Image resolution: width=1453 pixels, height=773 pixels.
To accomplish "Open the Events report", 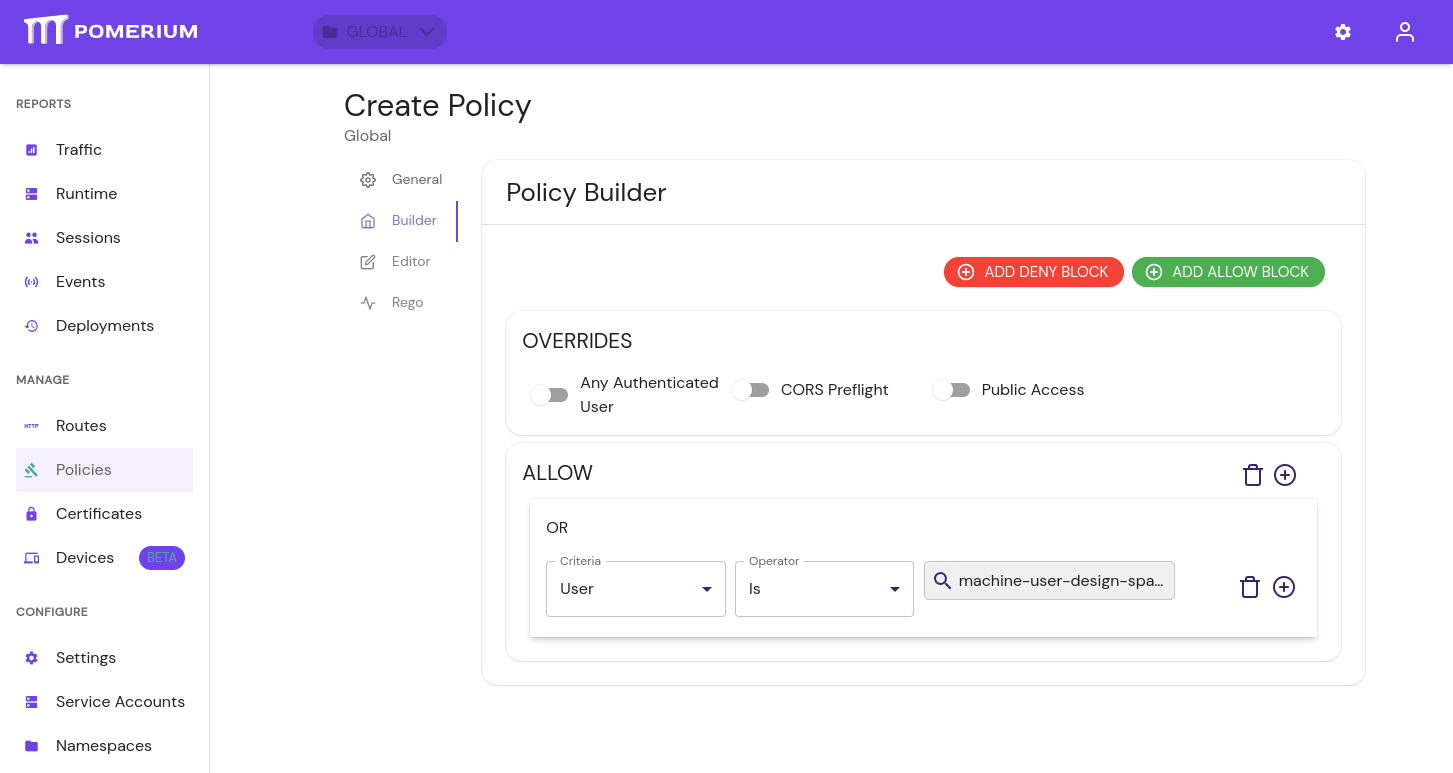I will [x=80, y=281].
